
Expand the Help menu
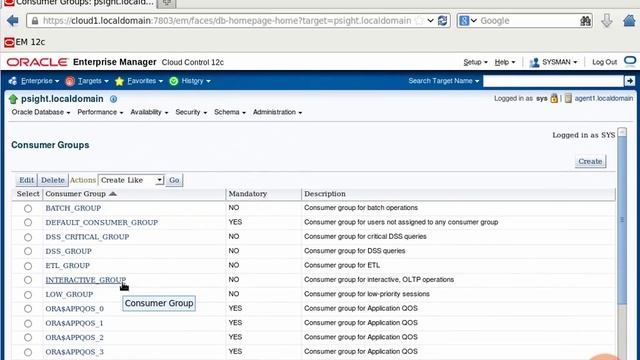click(x=504, y=62)
